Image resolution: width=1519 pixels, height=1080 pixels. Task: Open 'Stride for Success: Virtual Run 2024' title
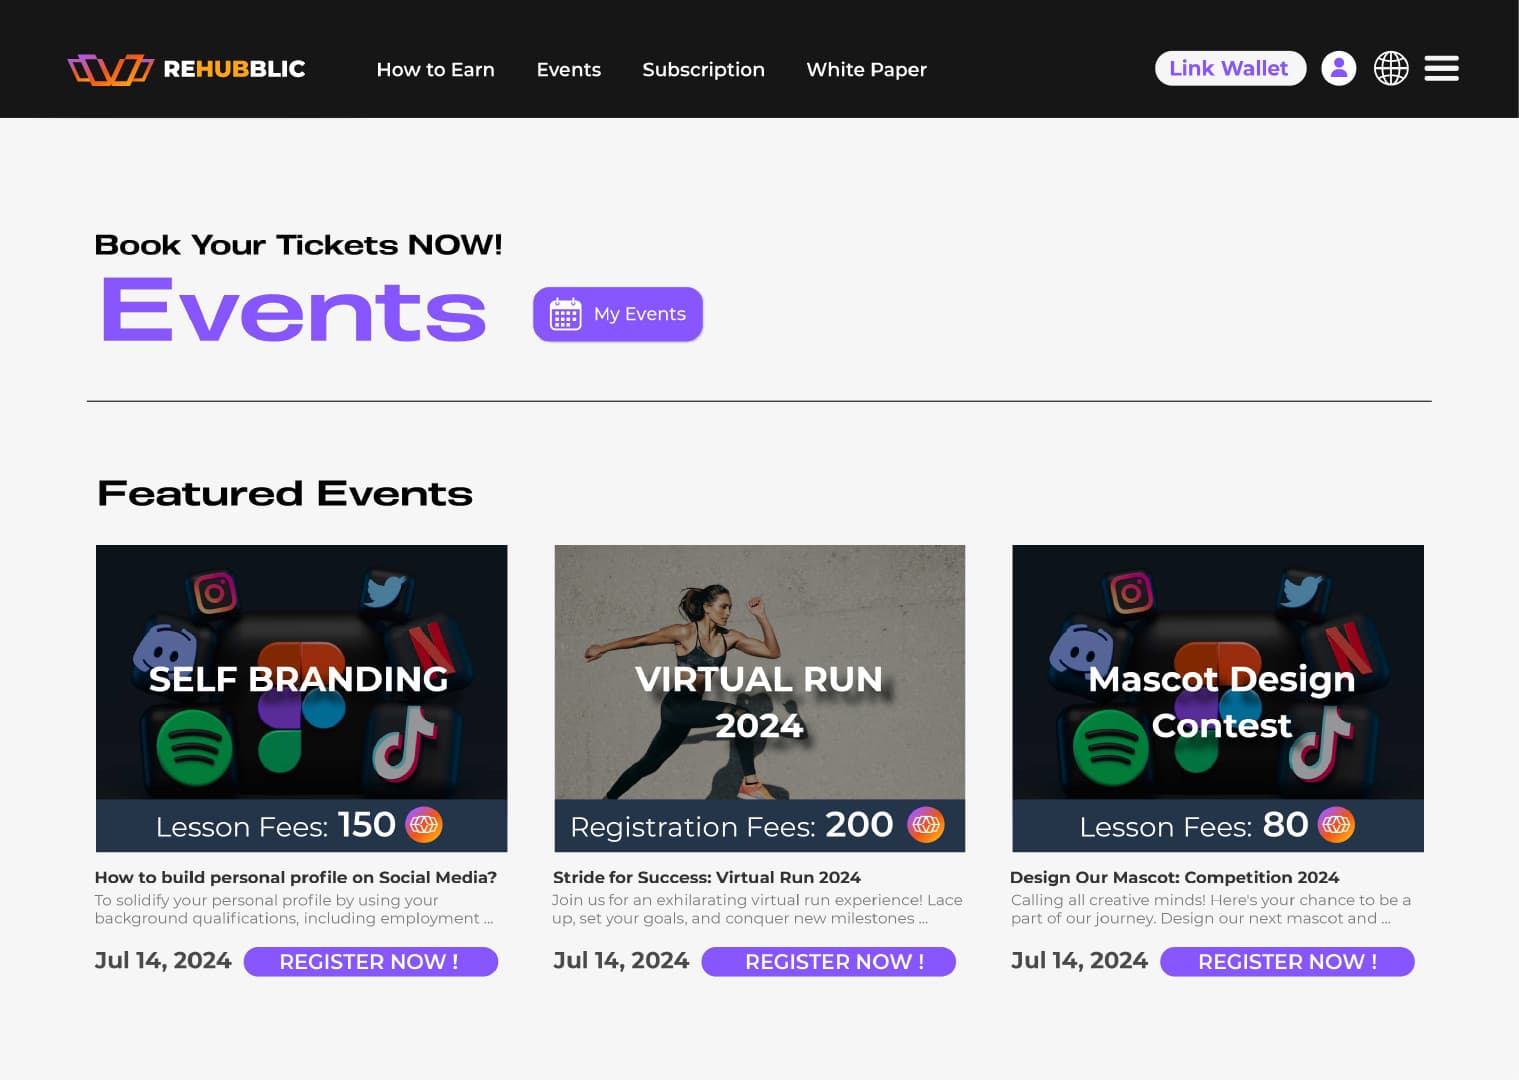point(706,877)
